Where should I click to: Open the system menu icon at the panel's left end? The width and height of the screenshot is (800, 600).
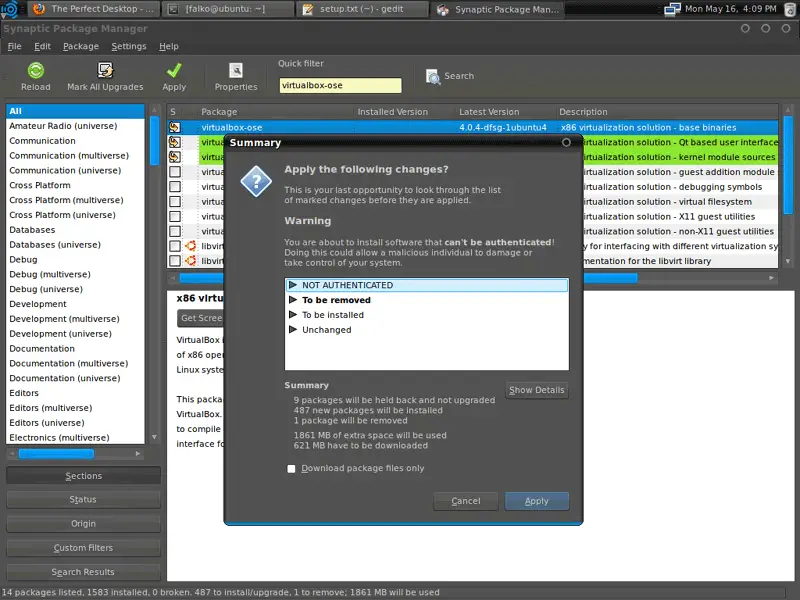[9, 9]
